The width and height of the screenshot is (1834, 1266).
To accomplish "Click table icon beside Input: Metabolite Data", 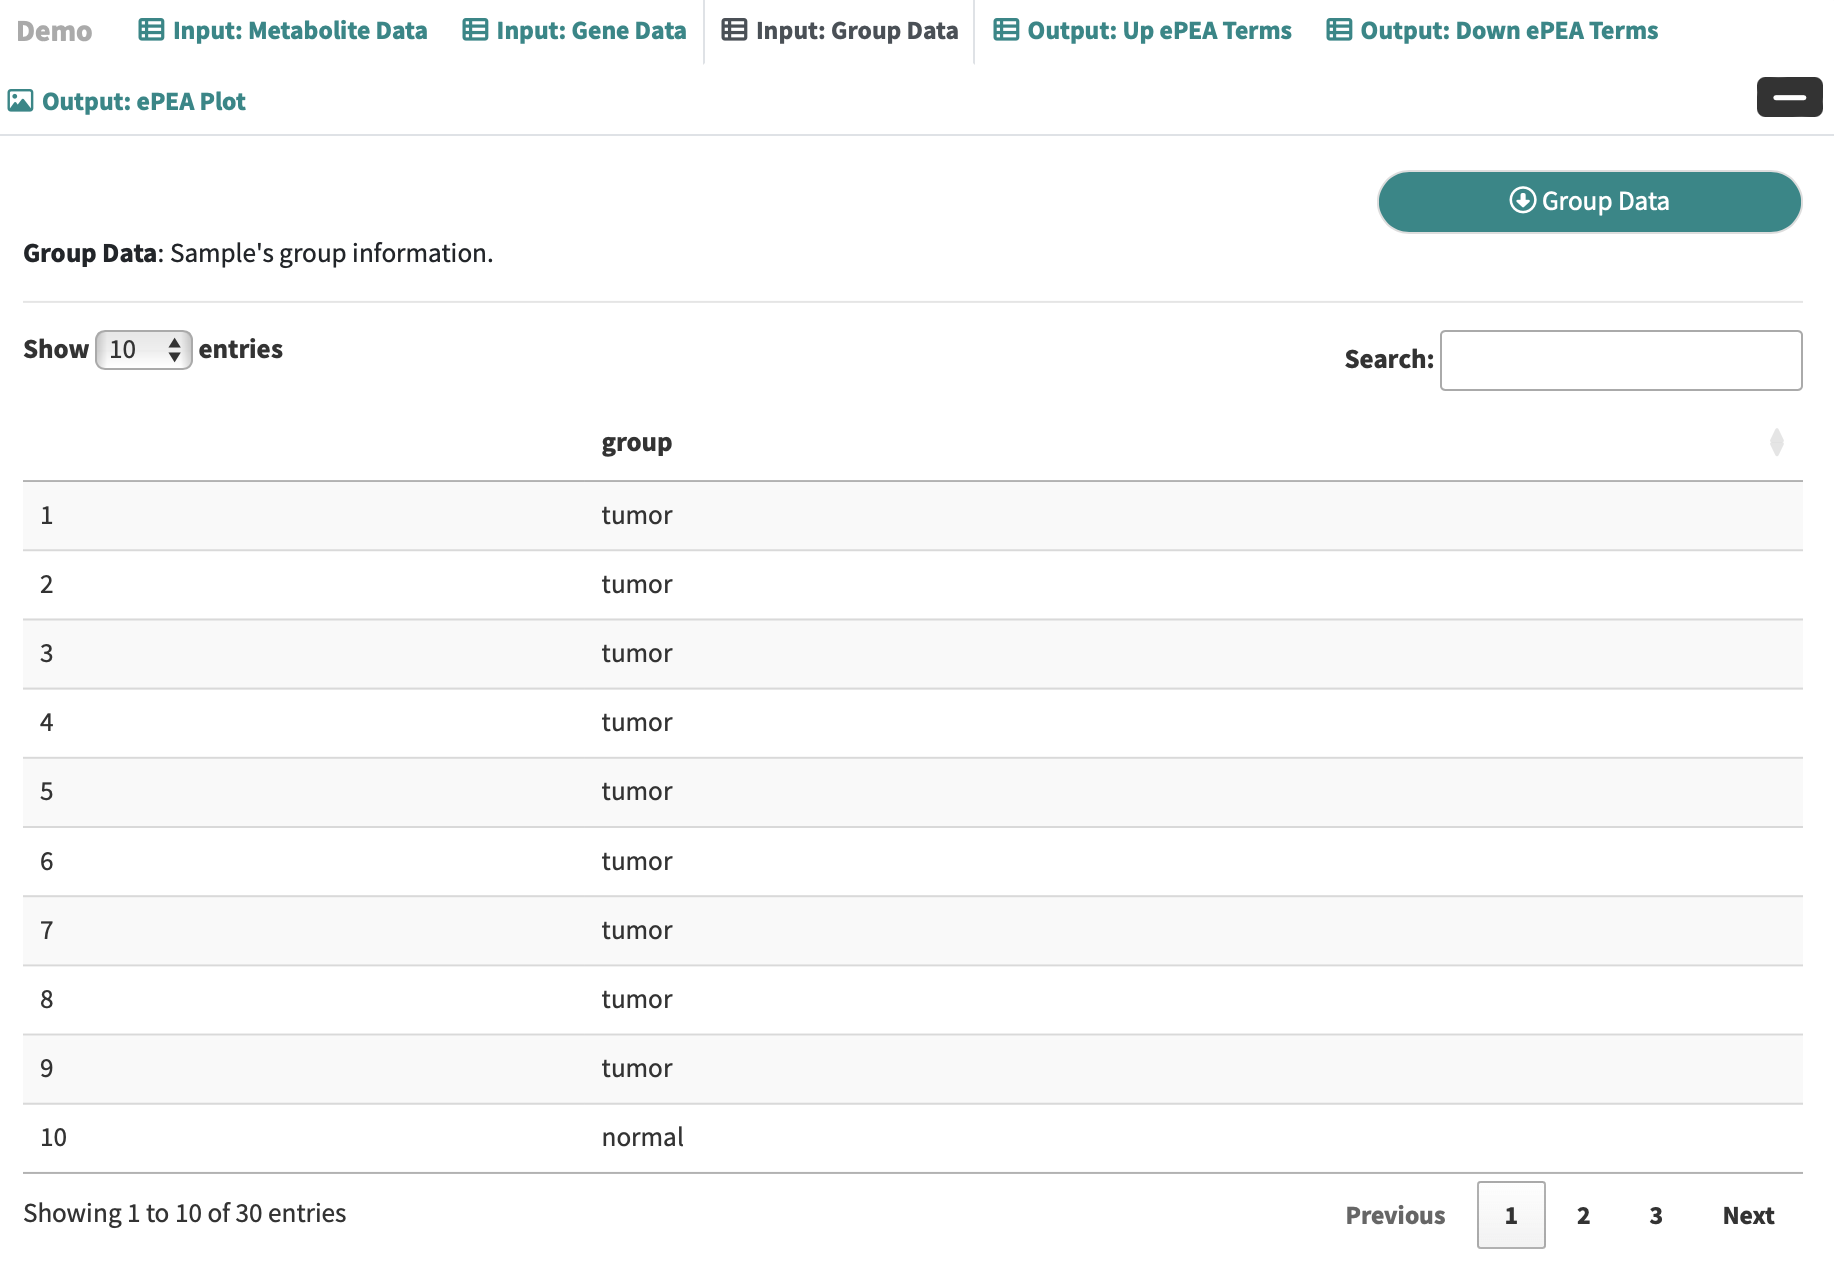I will [151, 30].
